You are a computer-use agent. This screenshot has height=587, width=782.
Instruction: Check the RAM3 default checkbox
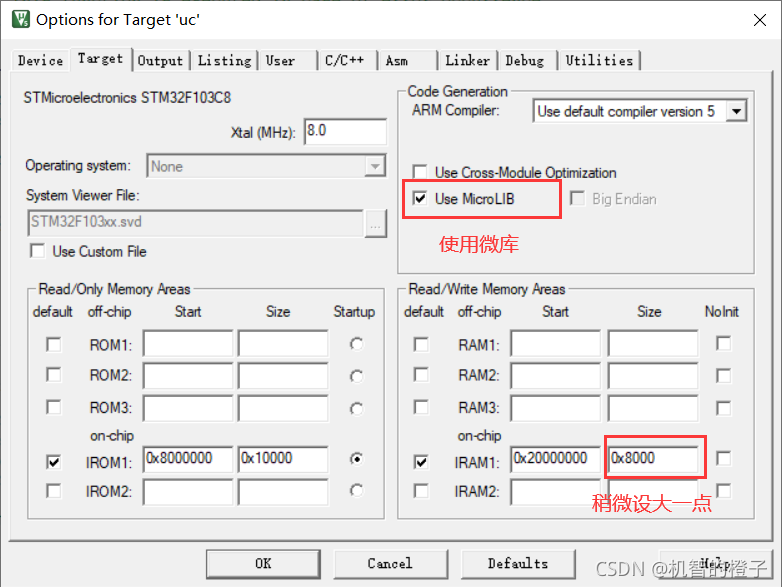[421, 407]
